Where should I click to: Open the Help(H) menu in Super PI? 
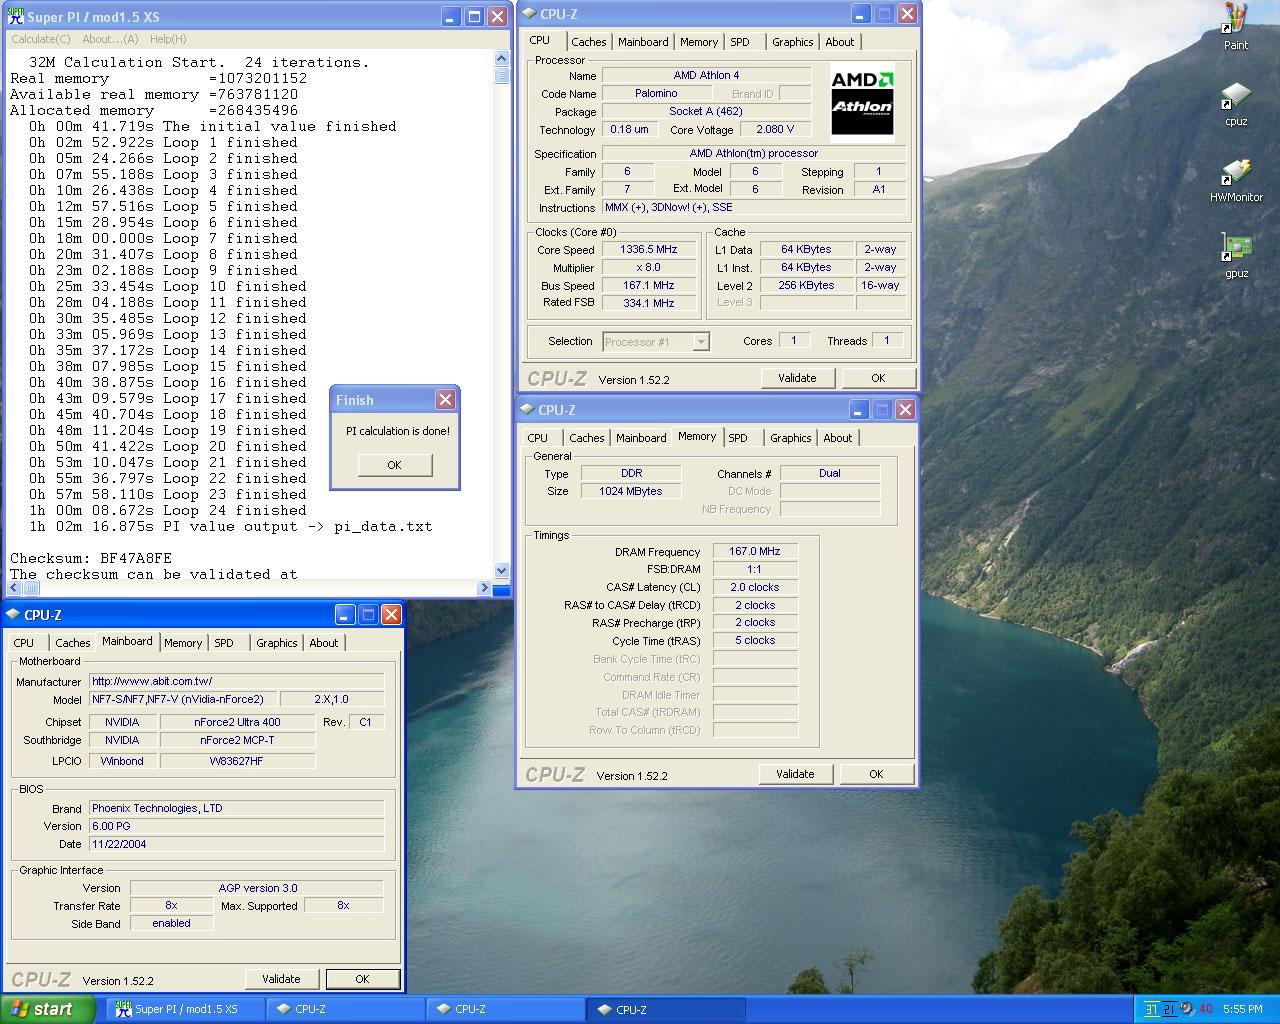tap(168, 39)
